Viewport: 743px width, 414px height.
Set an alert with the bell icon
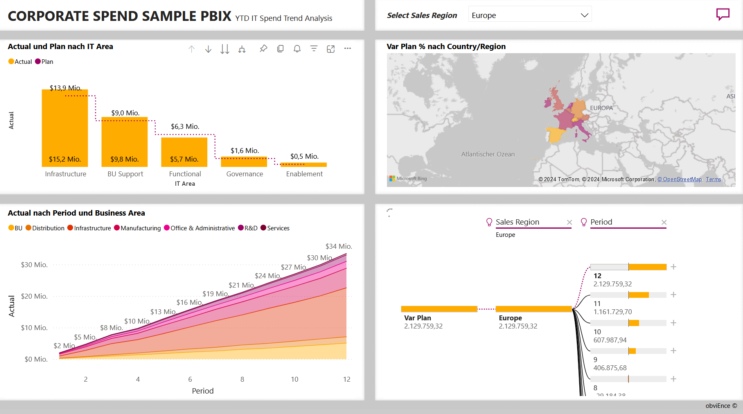click(x=297, y=49)
